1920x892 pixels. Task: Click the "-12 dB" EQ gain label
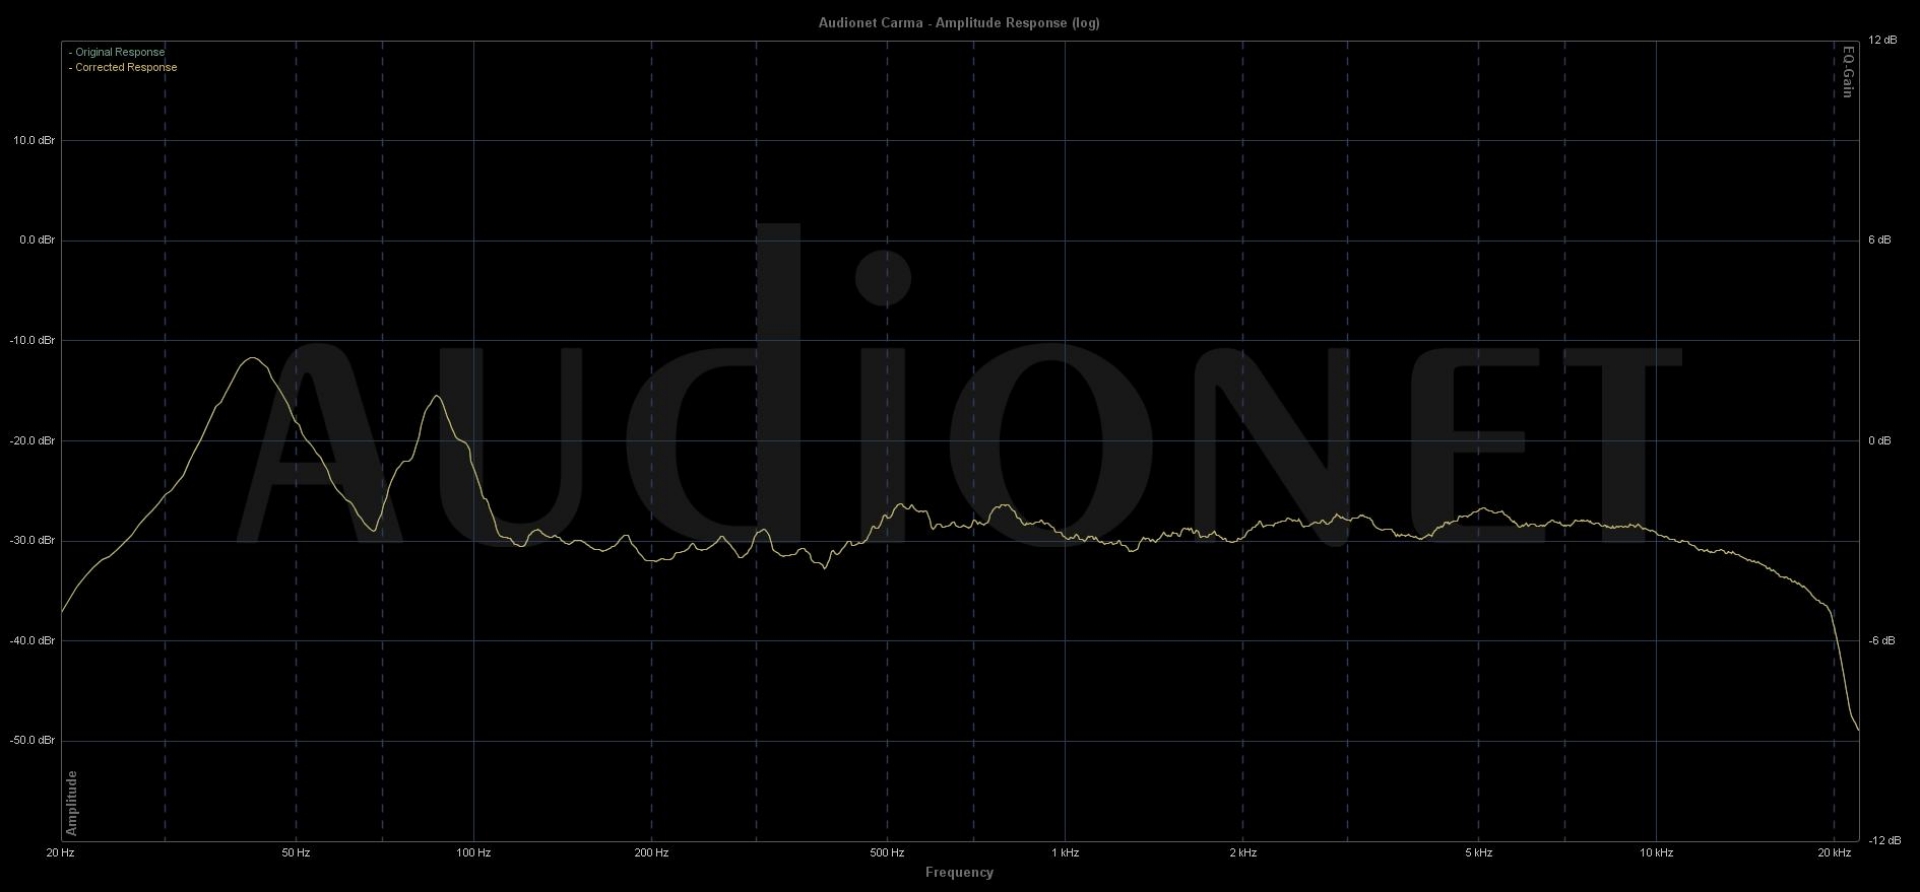click(1884, 840)
